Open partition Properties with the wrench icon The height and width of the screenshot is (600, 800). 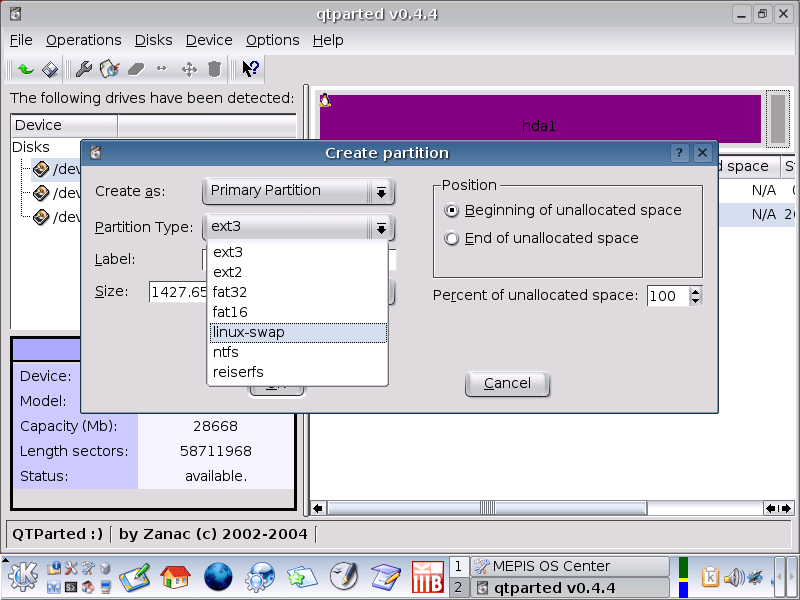tap(85, 68)
